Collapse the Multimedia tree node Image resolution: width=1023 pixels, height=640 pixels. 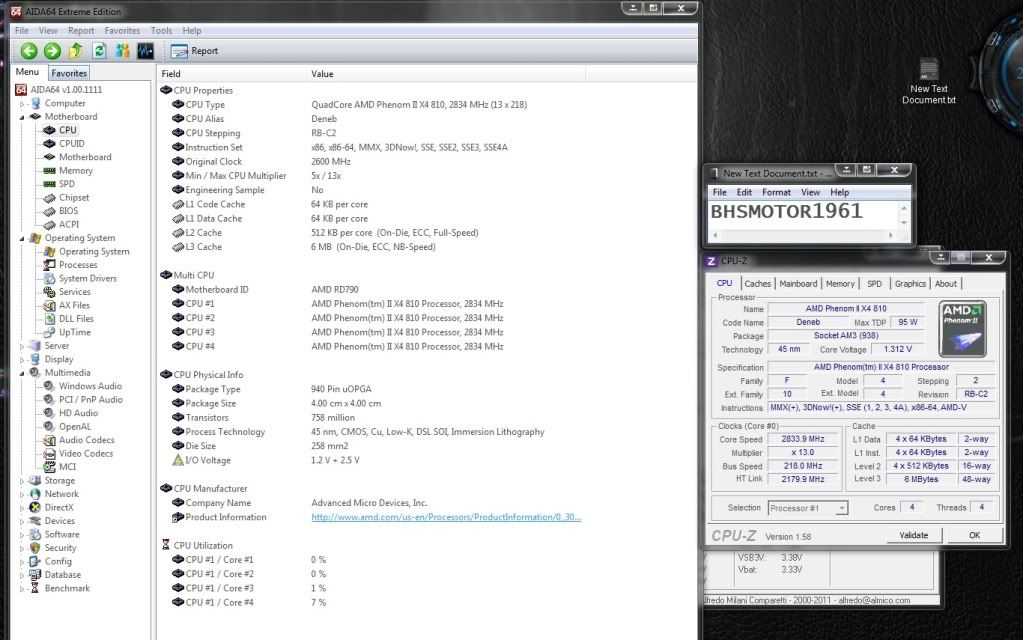click(x=22, y=373)
